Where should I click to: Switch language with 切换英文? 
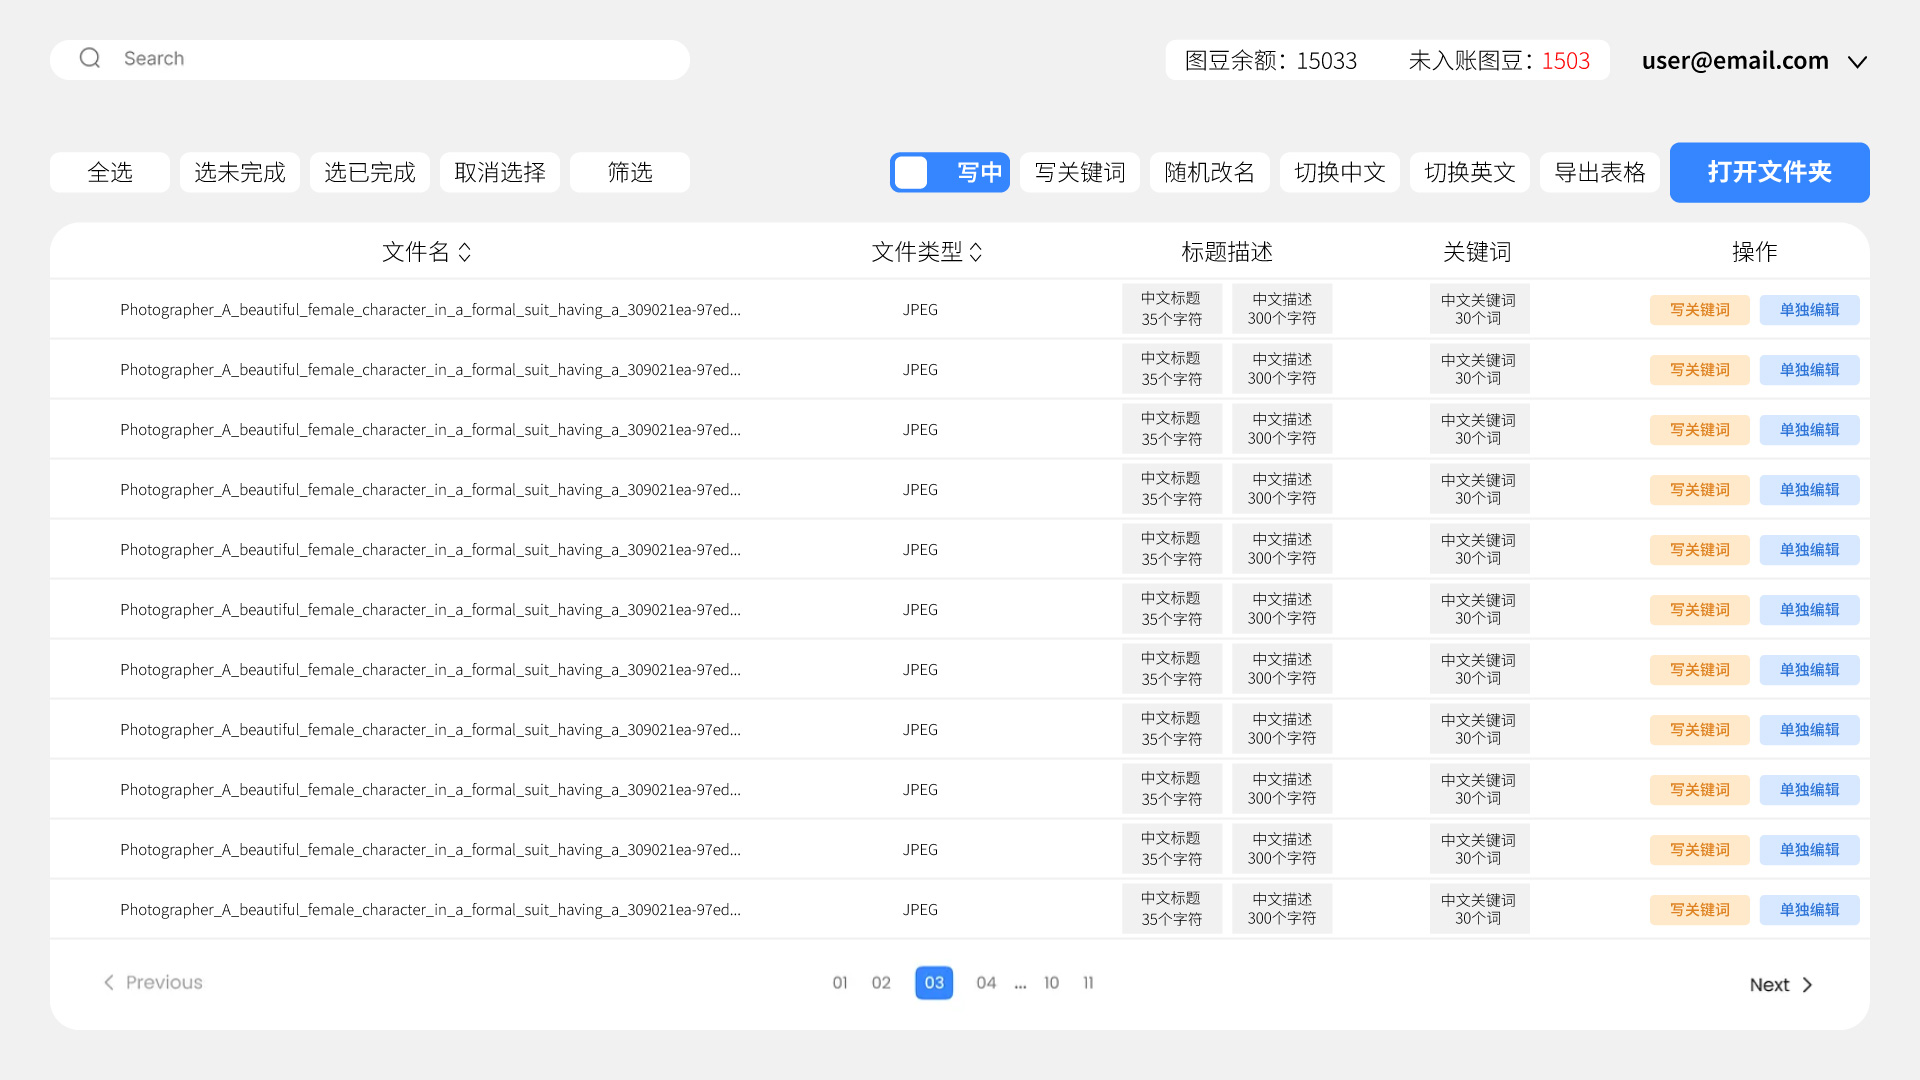pyautogui.click(x=1469, y=172)
